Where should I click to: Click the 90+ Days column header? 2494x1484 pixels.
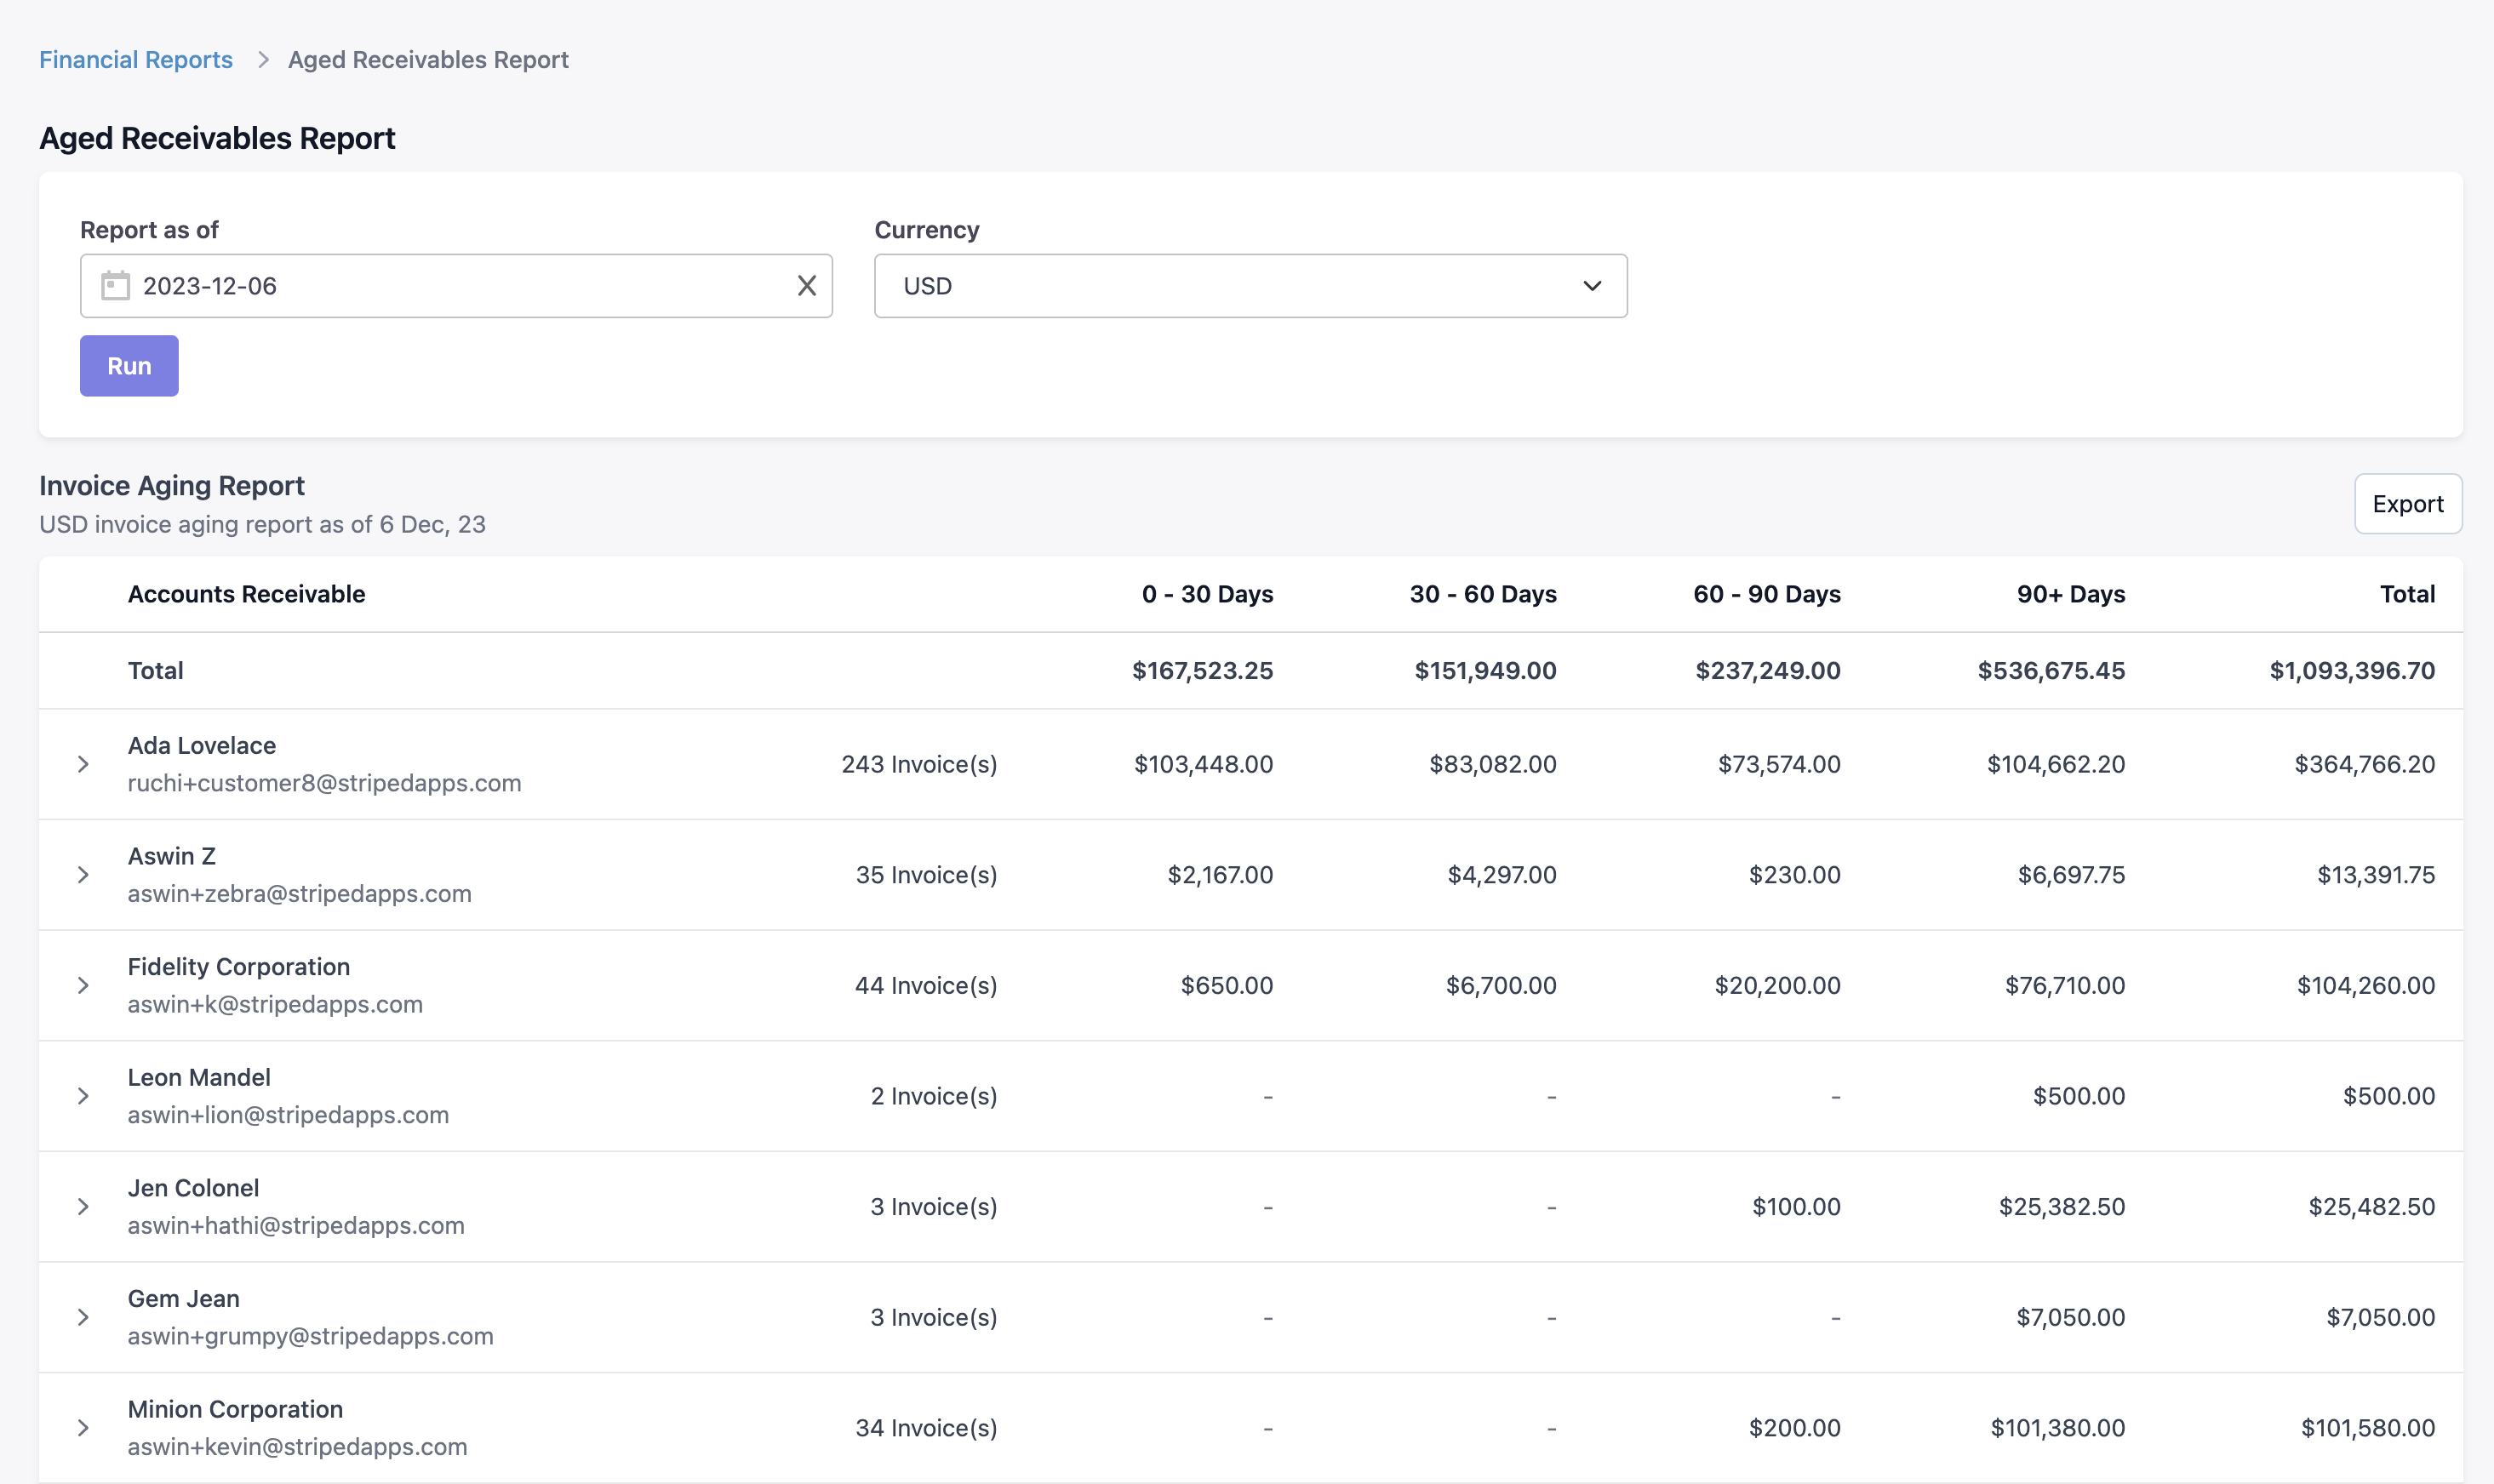coord(2070,594)
